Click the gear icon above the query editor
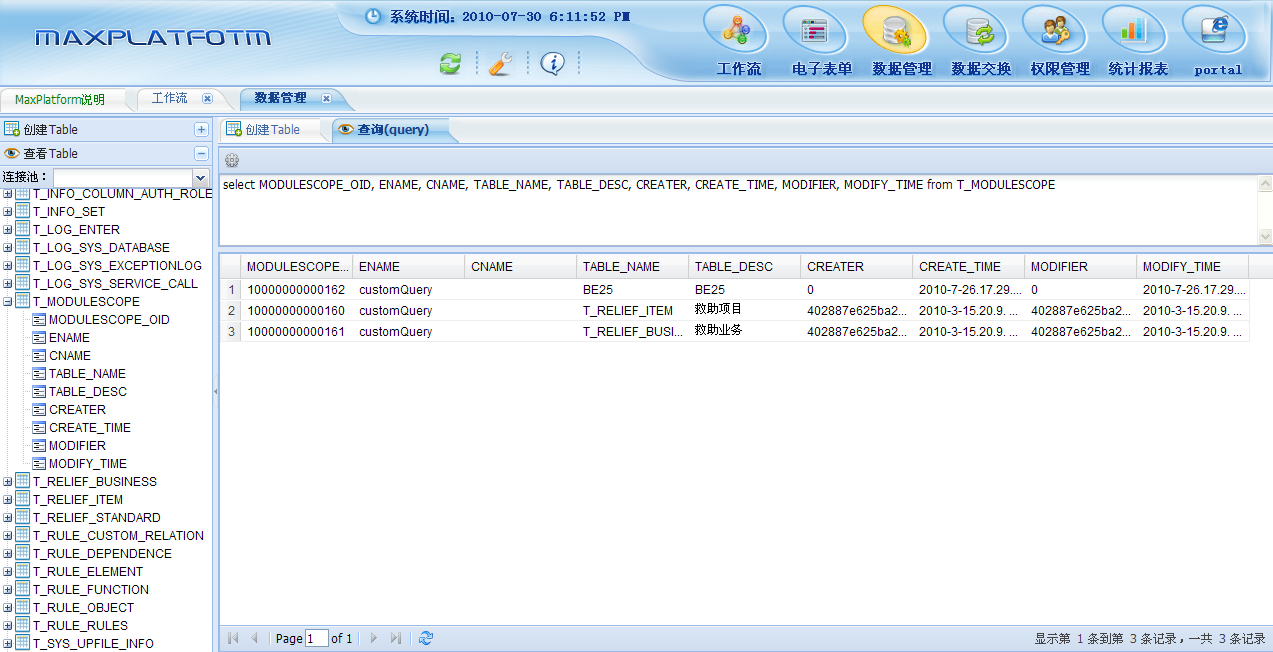This screenshot has width=1273, height=652. click(x=232, y=160)
